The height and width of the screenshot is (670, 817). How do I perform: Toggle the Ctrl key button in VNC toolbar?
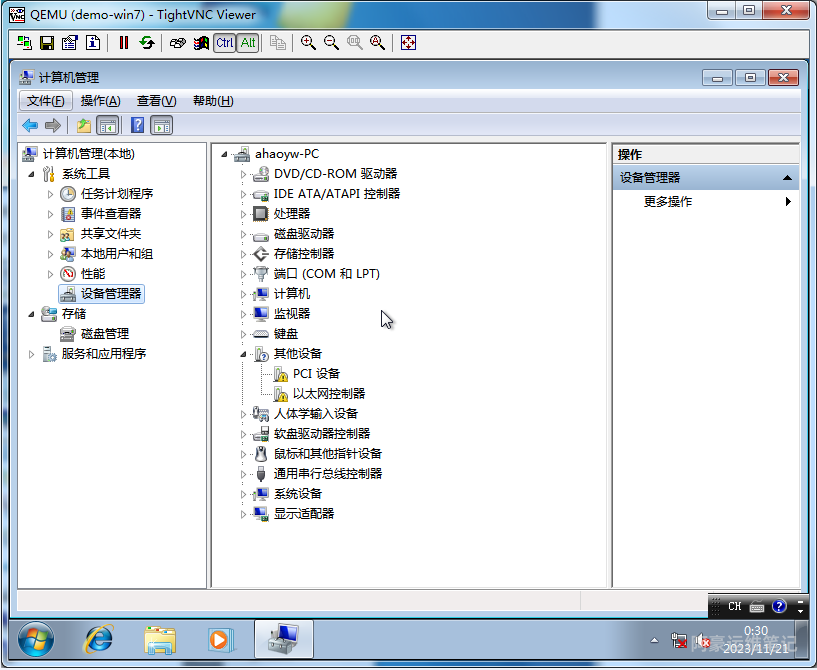click(224, 42)
